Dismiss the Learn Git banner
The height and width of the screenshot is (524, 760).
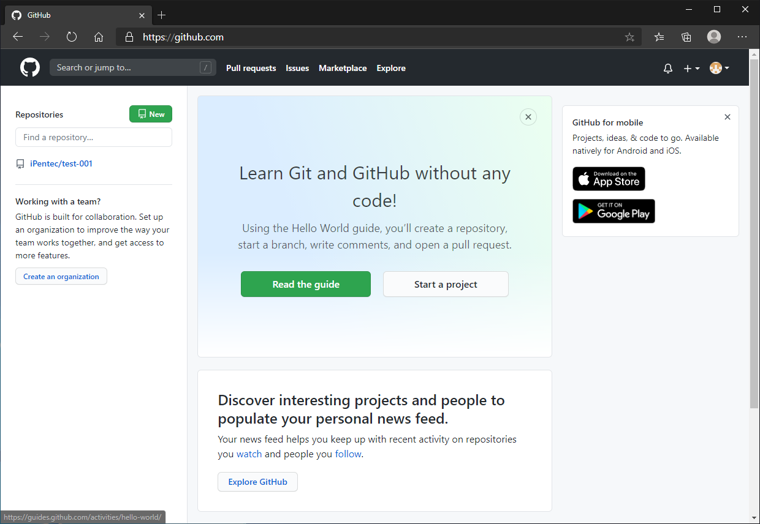pos(528,117)
